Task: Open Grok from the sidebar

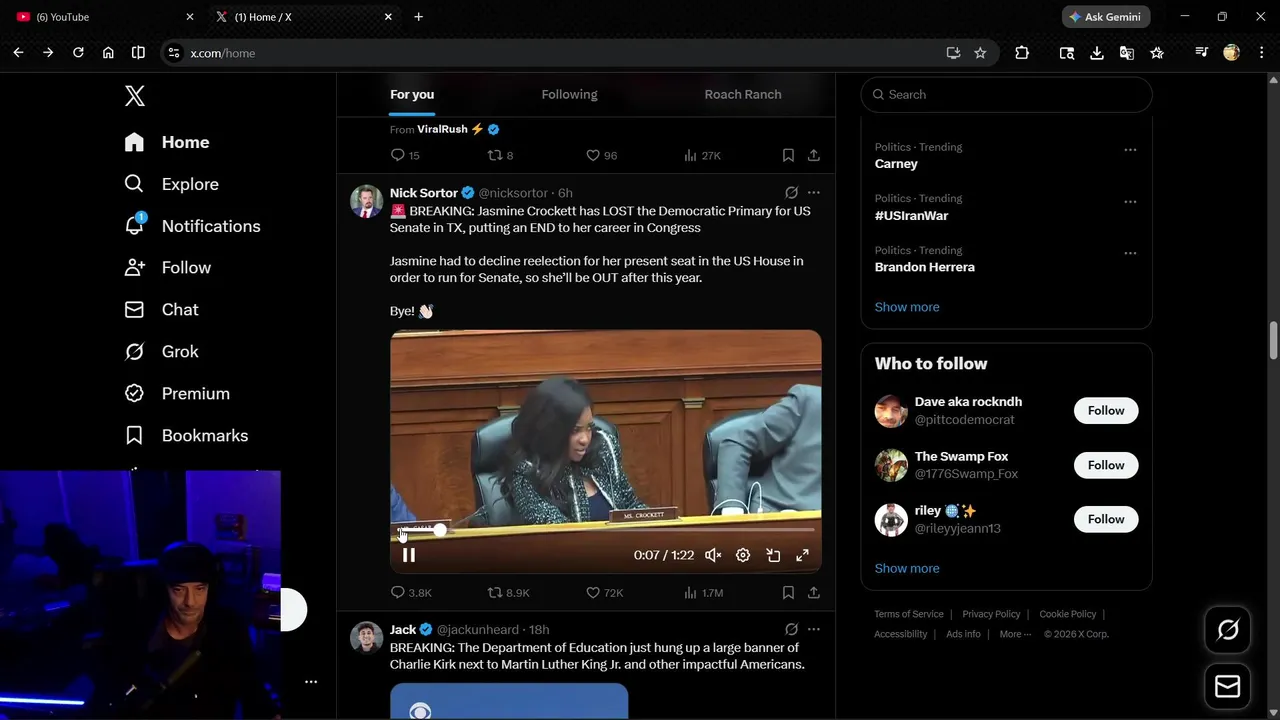Action: [161, 352]
